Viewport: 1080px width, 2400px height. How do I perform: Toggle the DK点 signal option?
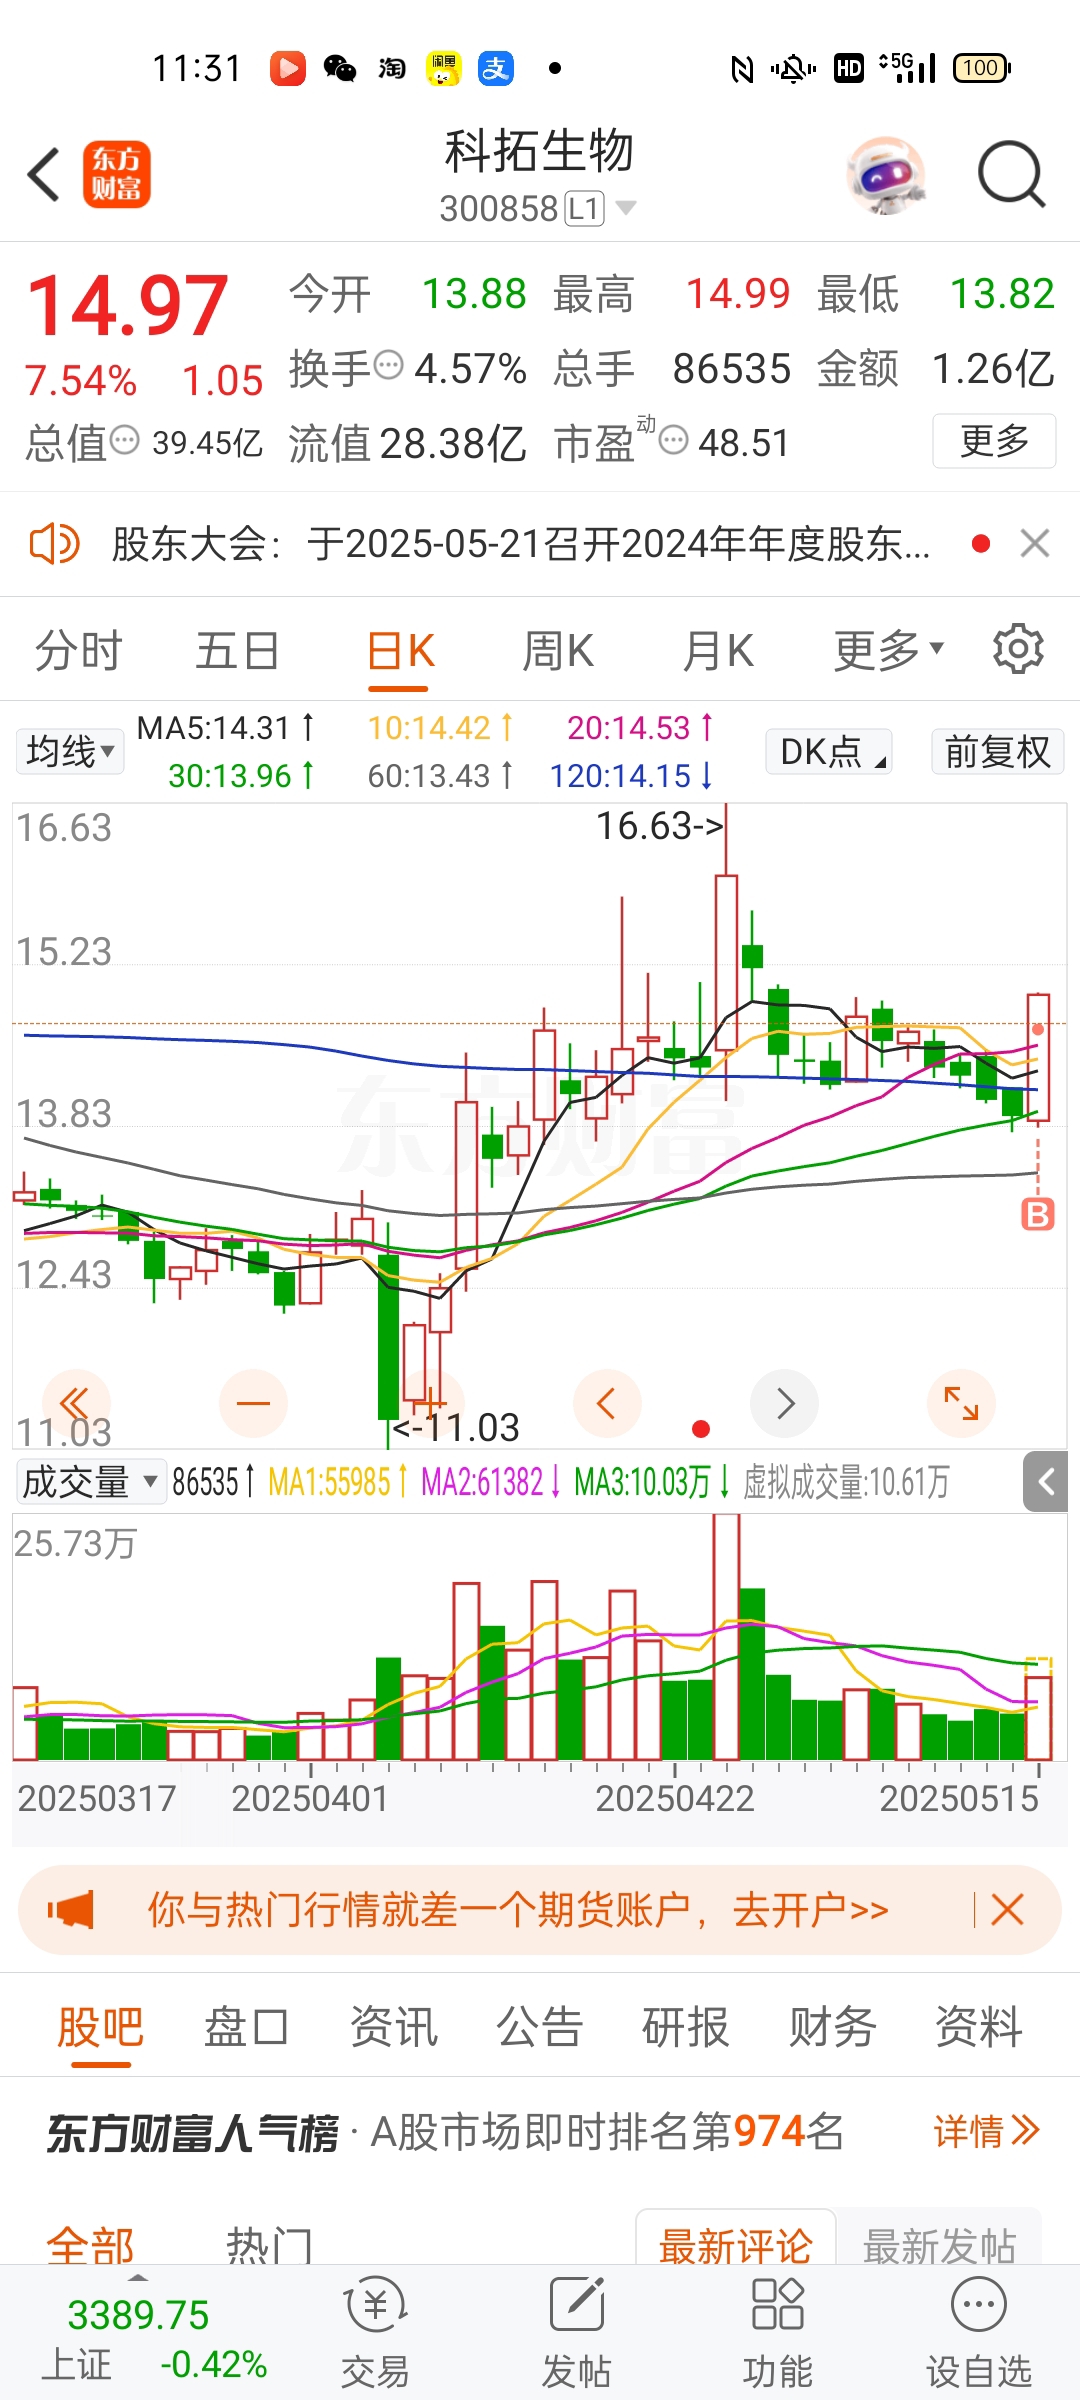(829, 751)
